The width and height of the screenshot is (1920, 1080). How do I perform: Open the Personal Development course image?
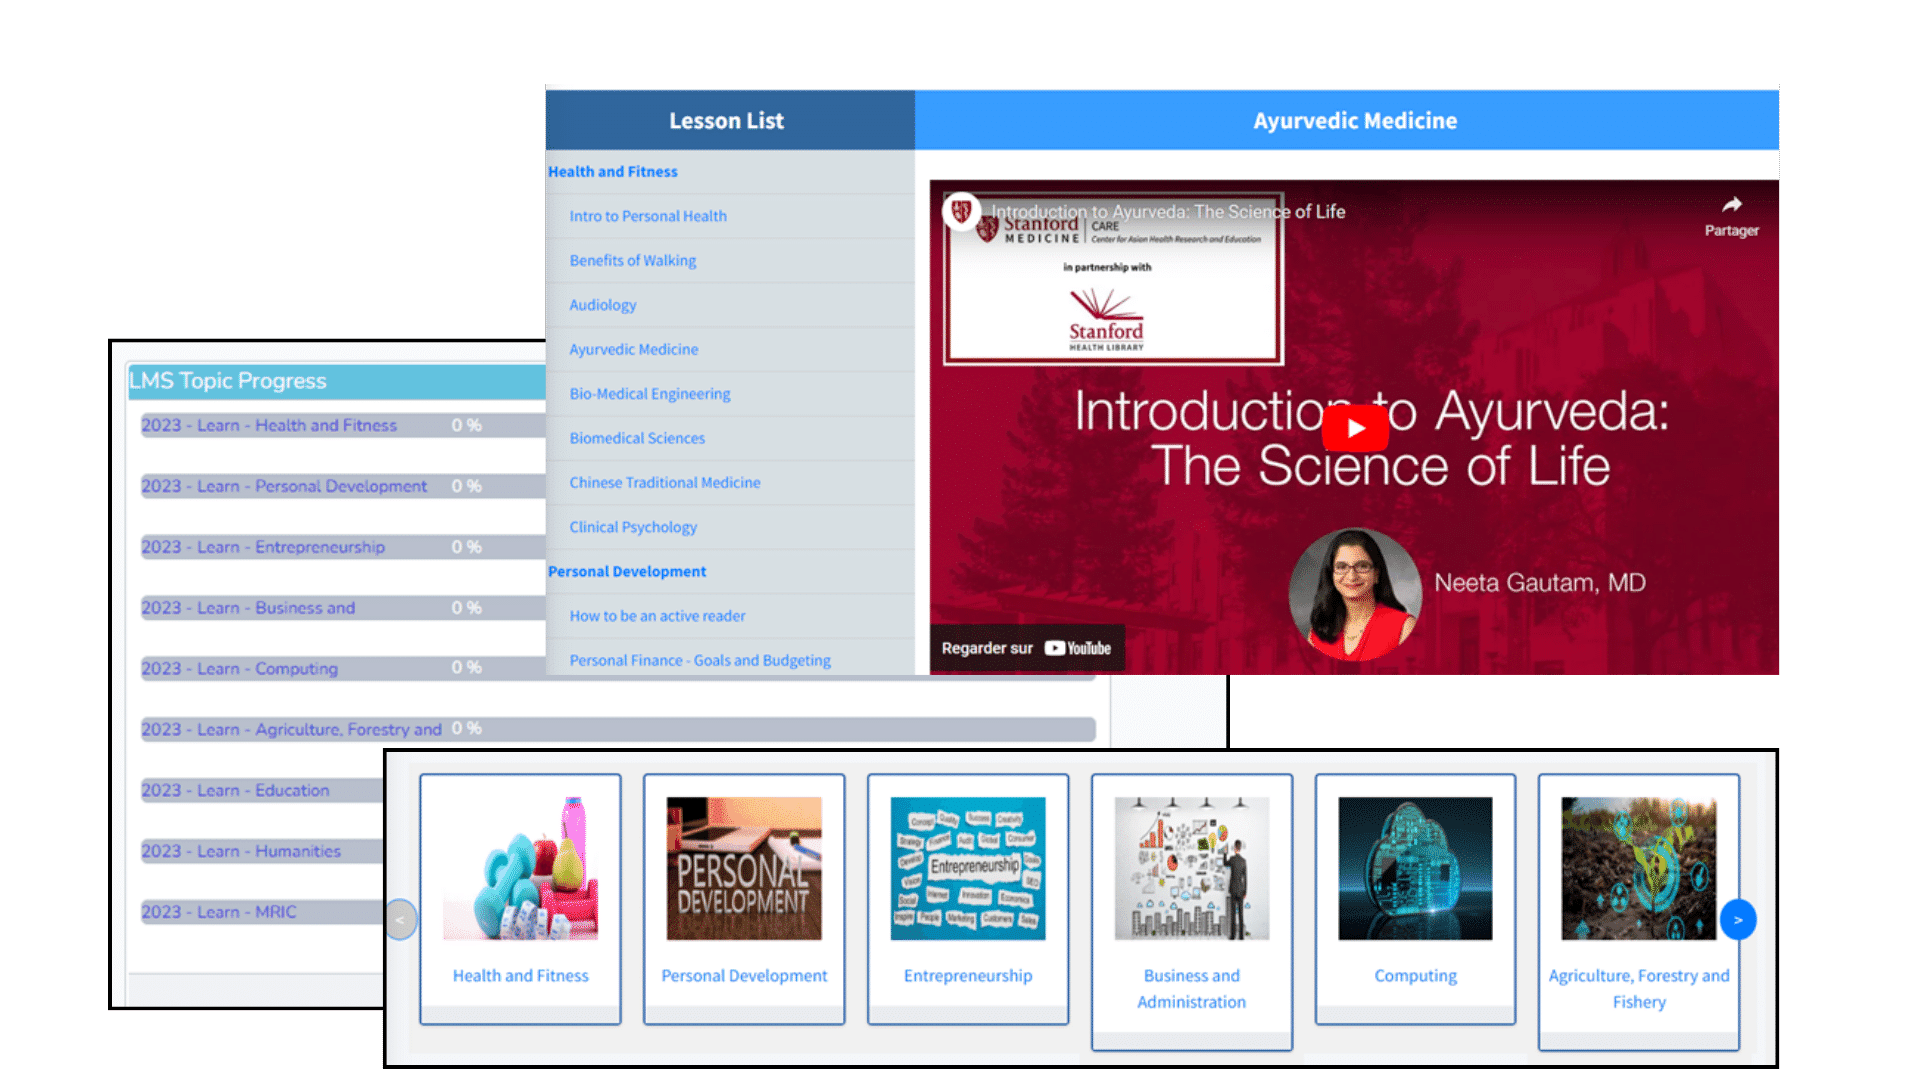pyautogui.click(x=744, y=868)
